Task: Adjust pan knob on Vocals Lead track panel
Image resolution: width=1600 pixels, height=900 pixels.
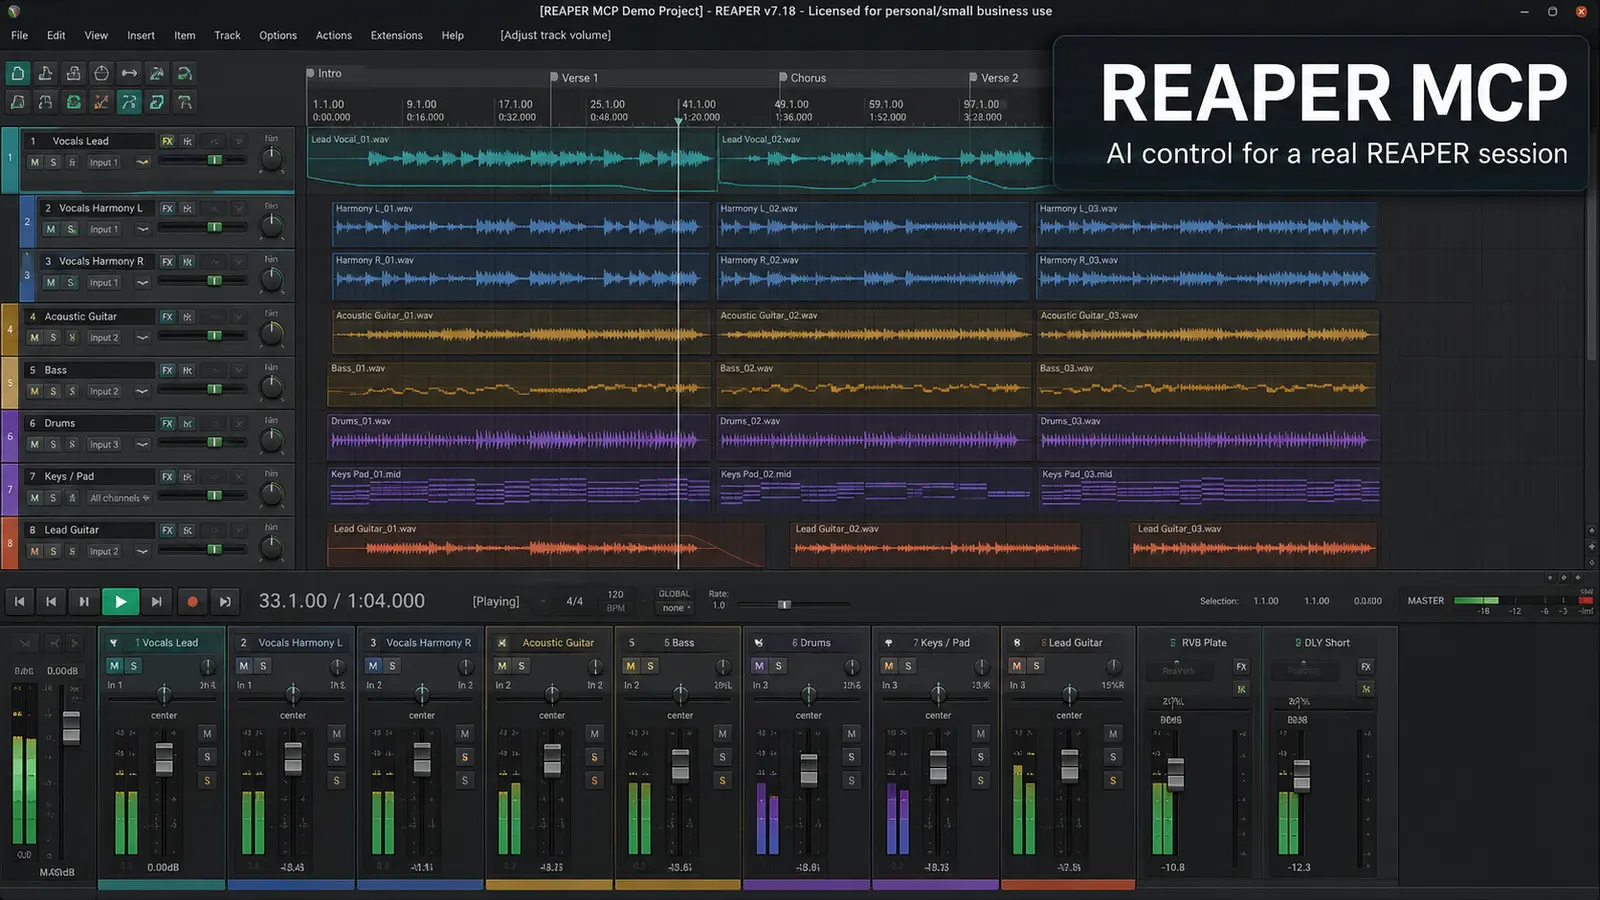Action: point(271,158)
